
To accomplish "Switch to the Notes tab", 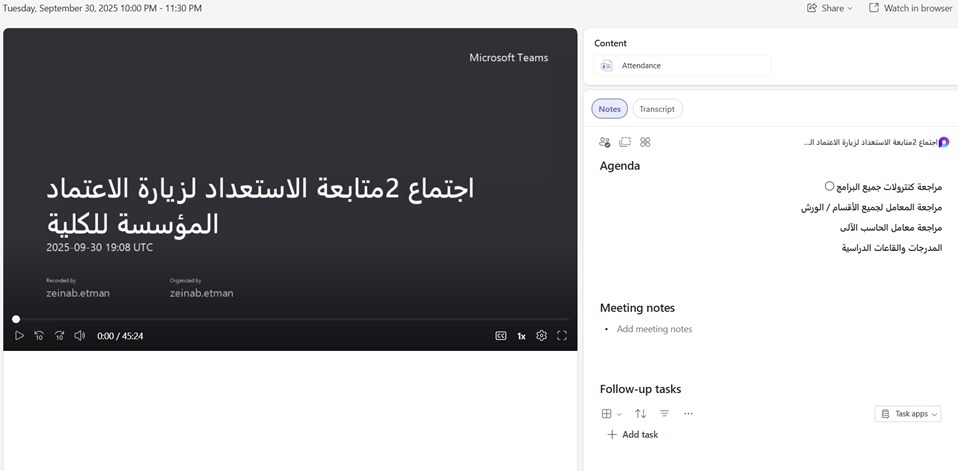I will point(610,109).
